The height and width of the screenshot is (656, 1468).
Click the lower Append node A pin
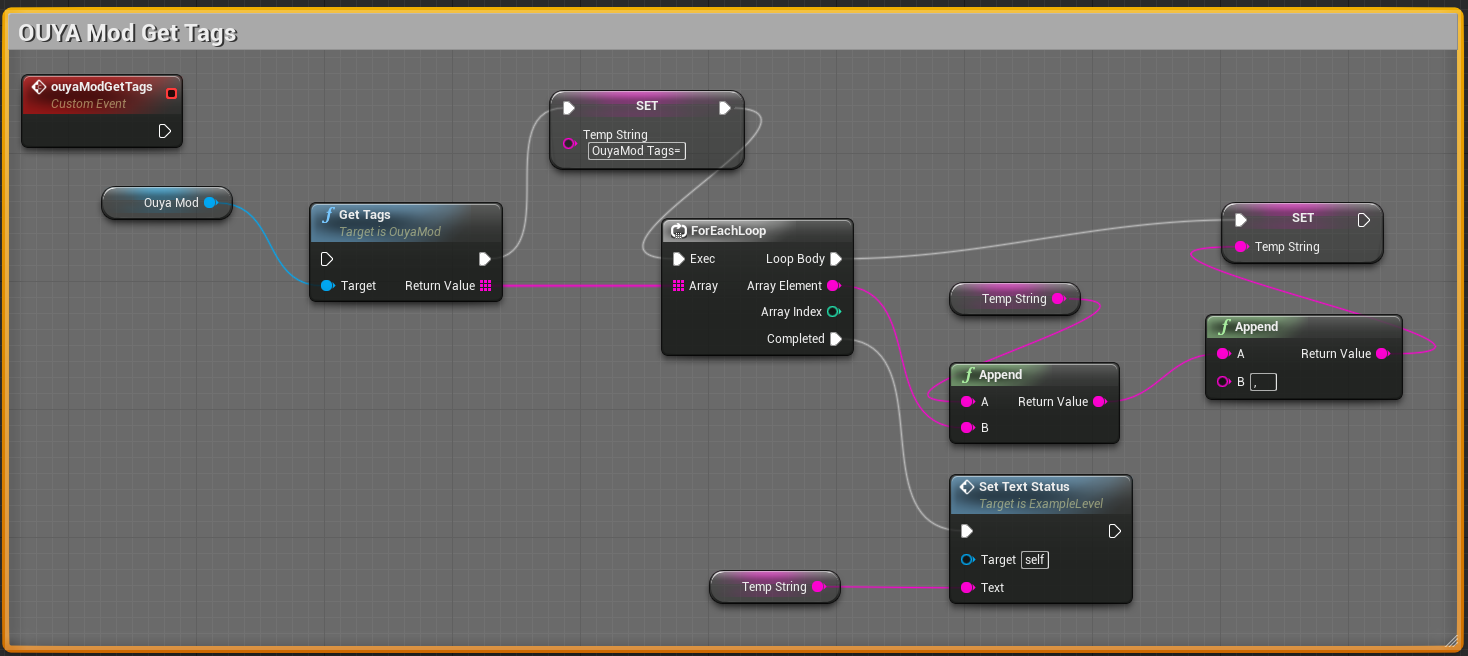pos(967,402)
